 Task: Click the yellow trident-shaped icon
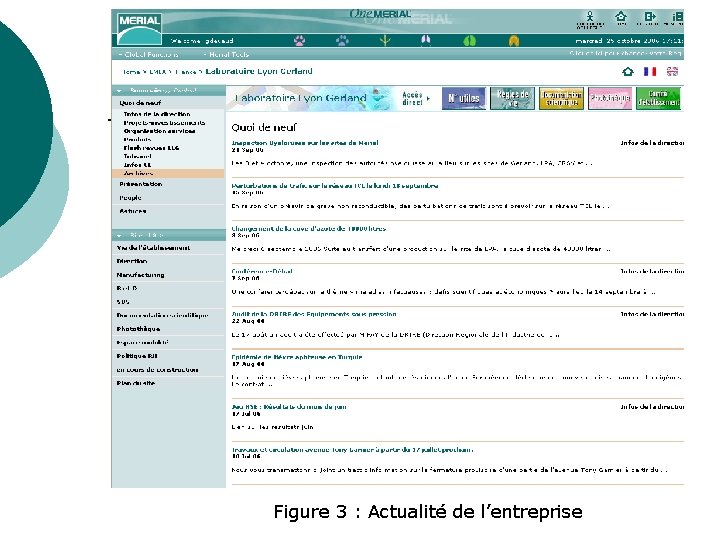click(385, 41)
